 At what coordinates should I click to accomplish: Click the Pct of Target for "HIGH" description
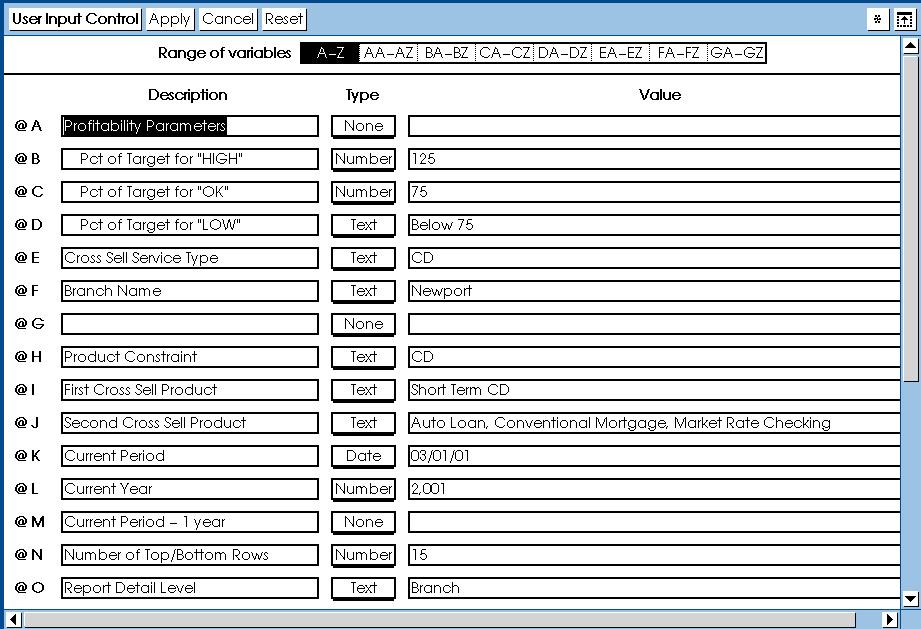(190, 159)
